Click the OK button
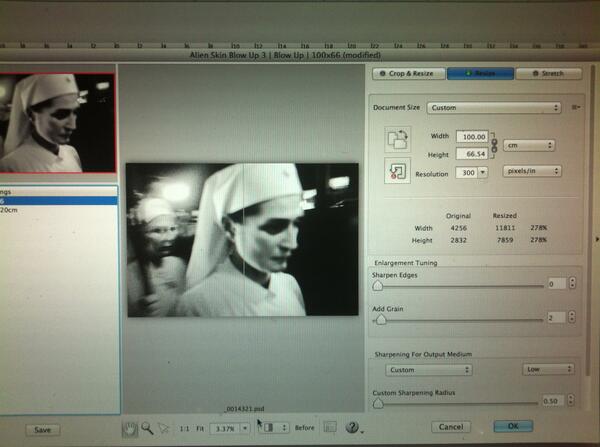Viewport: 600px width, 447px height. 513,426
